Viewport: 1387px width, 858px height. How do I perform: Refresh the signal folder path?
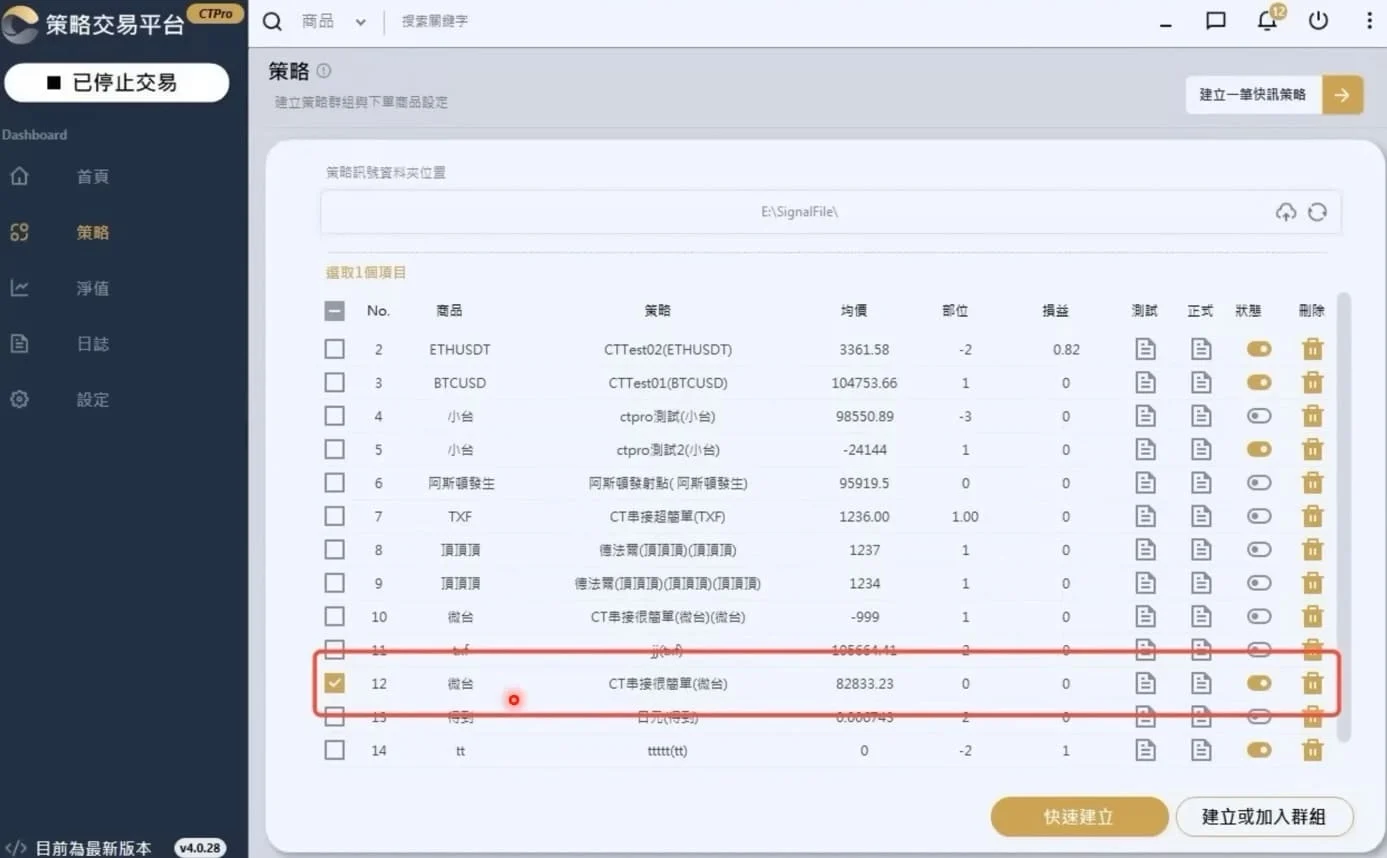[x=1317, y=212]
